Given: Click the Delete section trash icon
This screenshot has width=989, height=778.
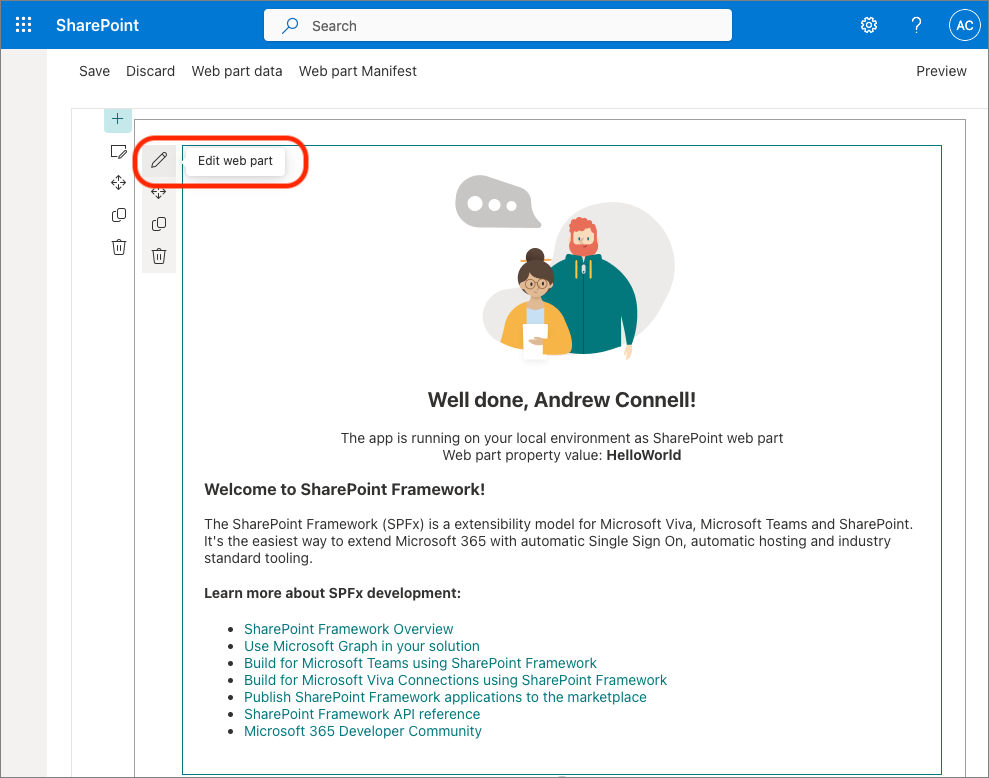Looking at the screenshot, I should point(119,247).
